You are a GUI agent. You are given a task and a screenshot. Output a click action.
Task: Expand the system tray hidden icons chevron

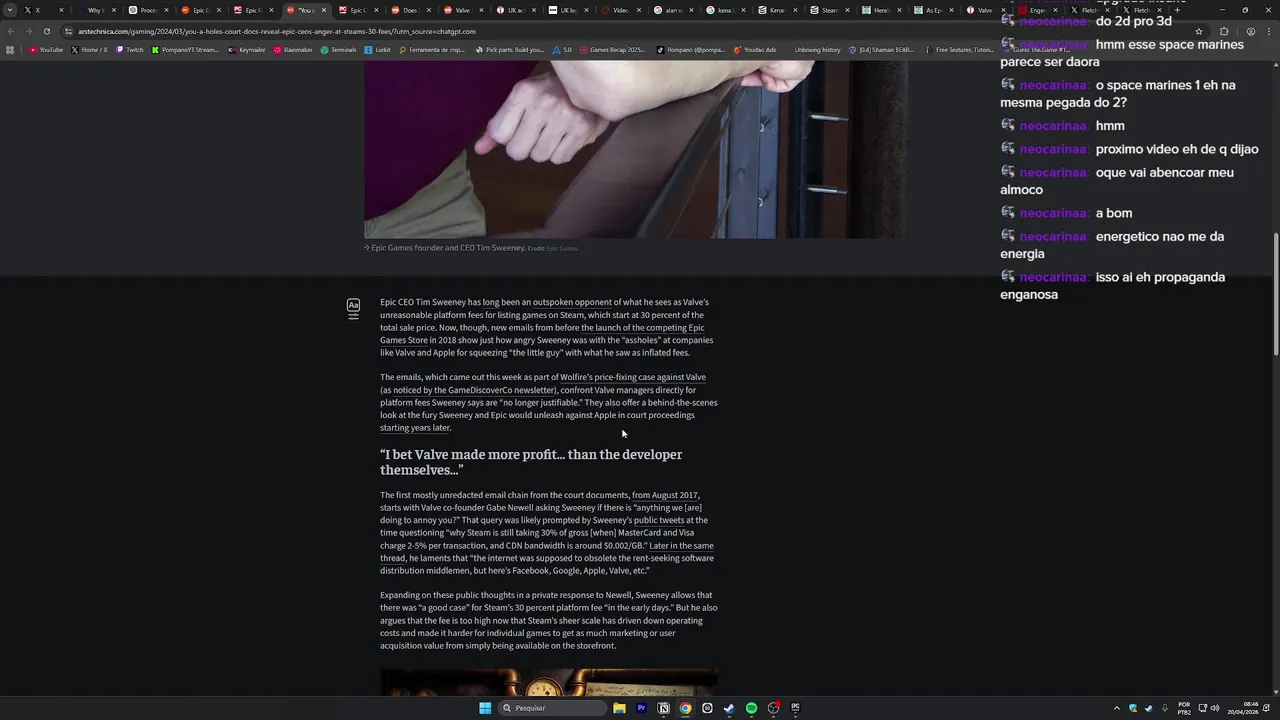[x=1117, y=708]
